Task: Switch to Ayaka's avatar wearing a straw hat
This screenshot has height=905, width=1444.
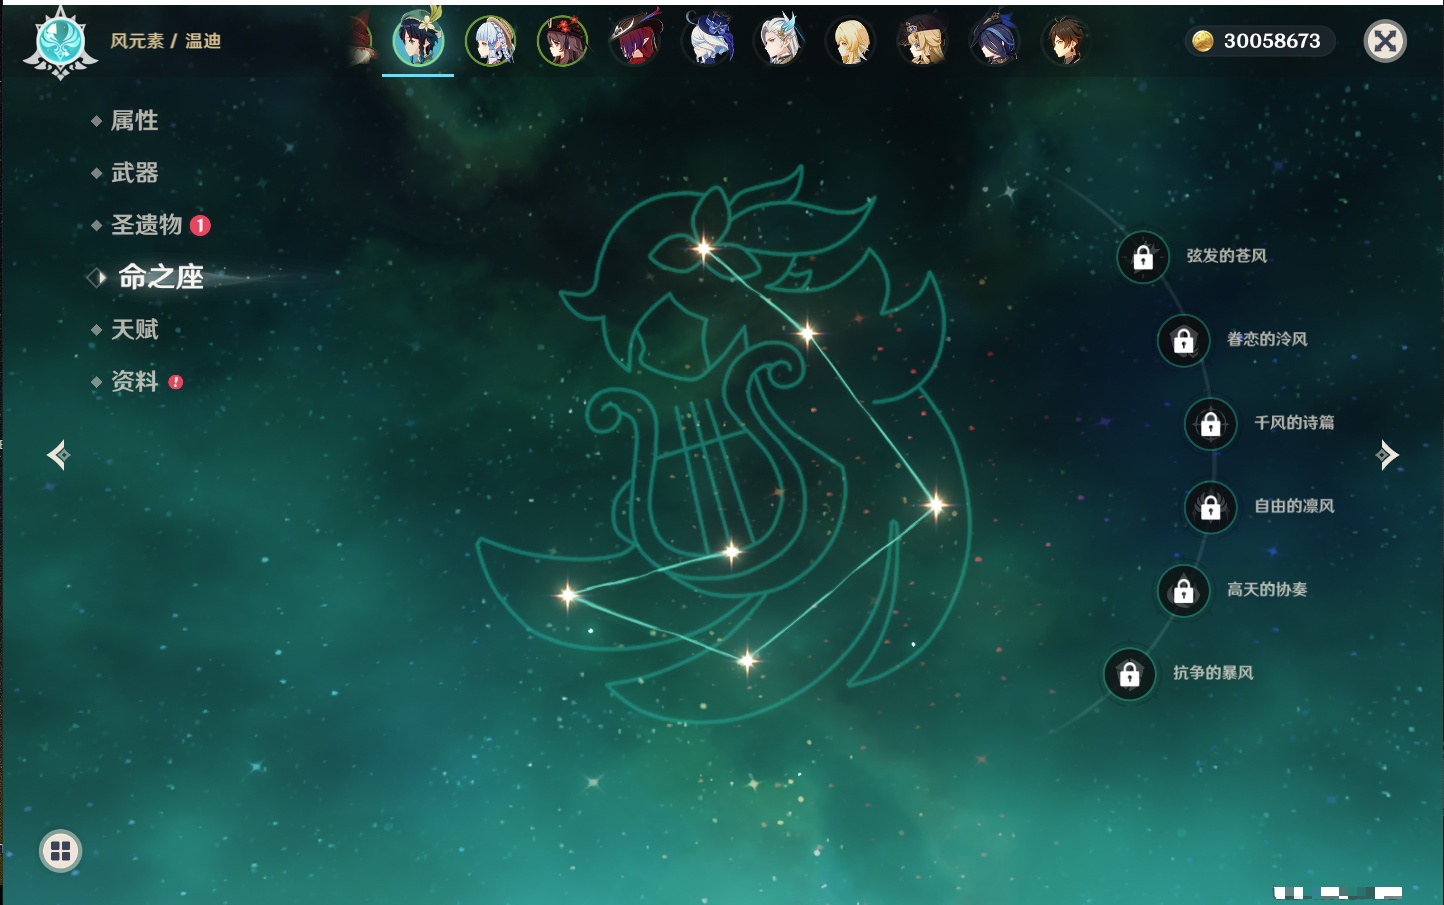Action: click(491, 41)
